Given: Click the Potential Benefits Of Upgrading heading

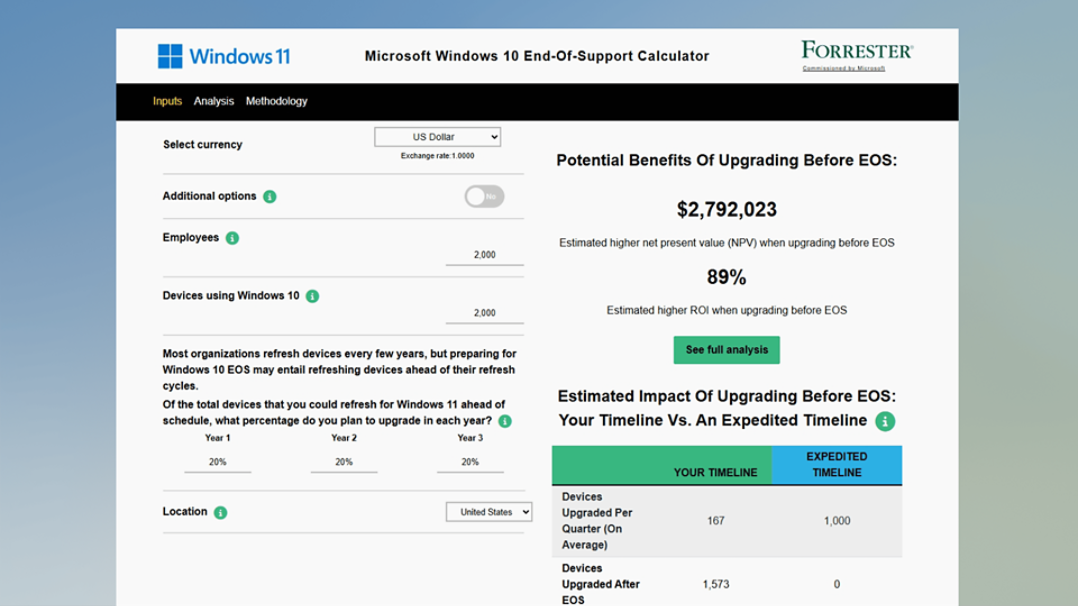Looking at the screenshot, I should click(x=727, y=160).
